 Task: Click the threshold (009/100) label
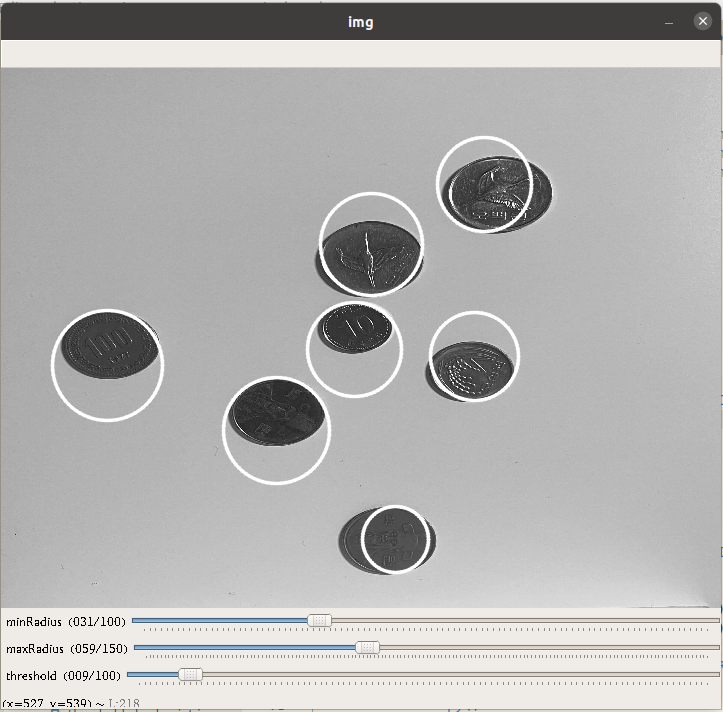click(x=63, y=676)
